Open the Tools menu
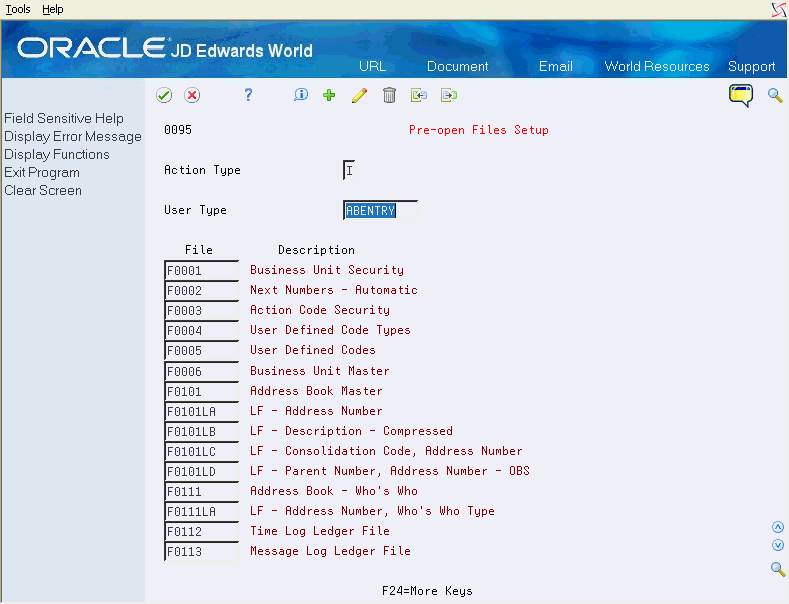The image size is (789, 604). click(18, 9)
